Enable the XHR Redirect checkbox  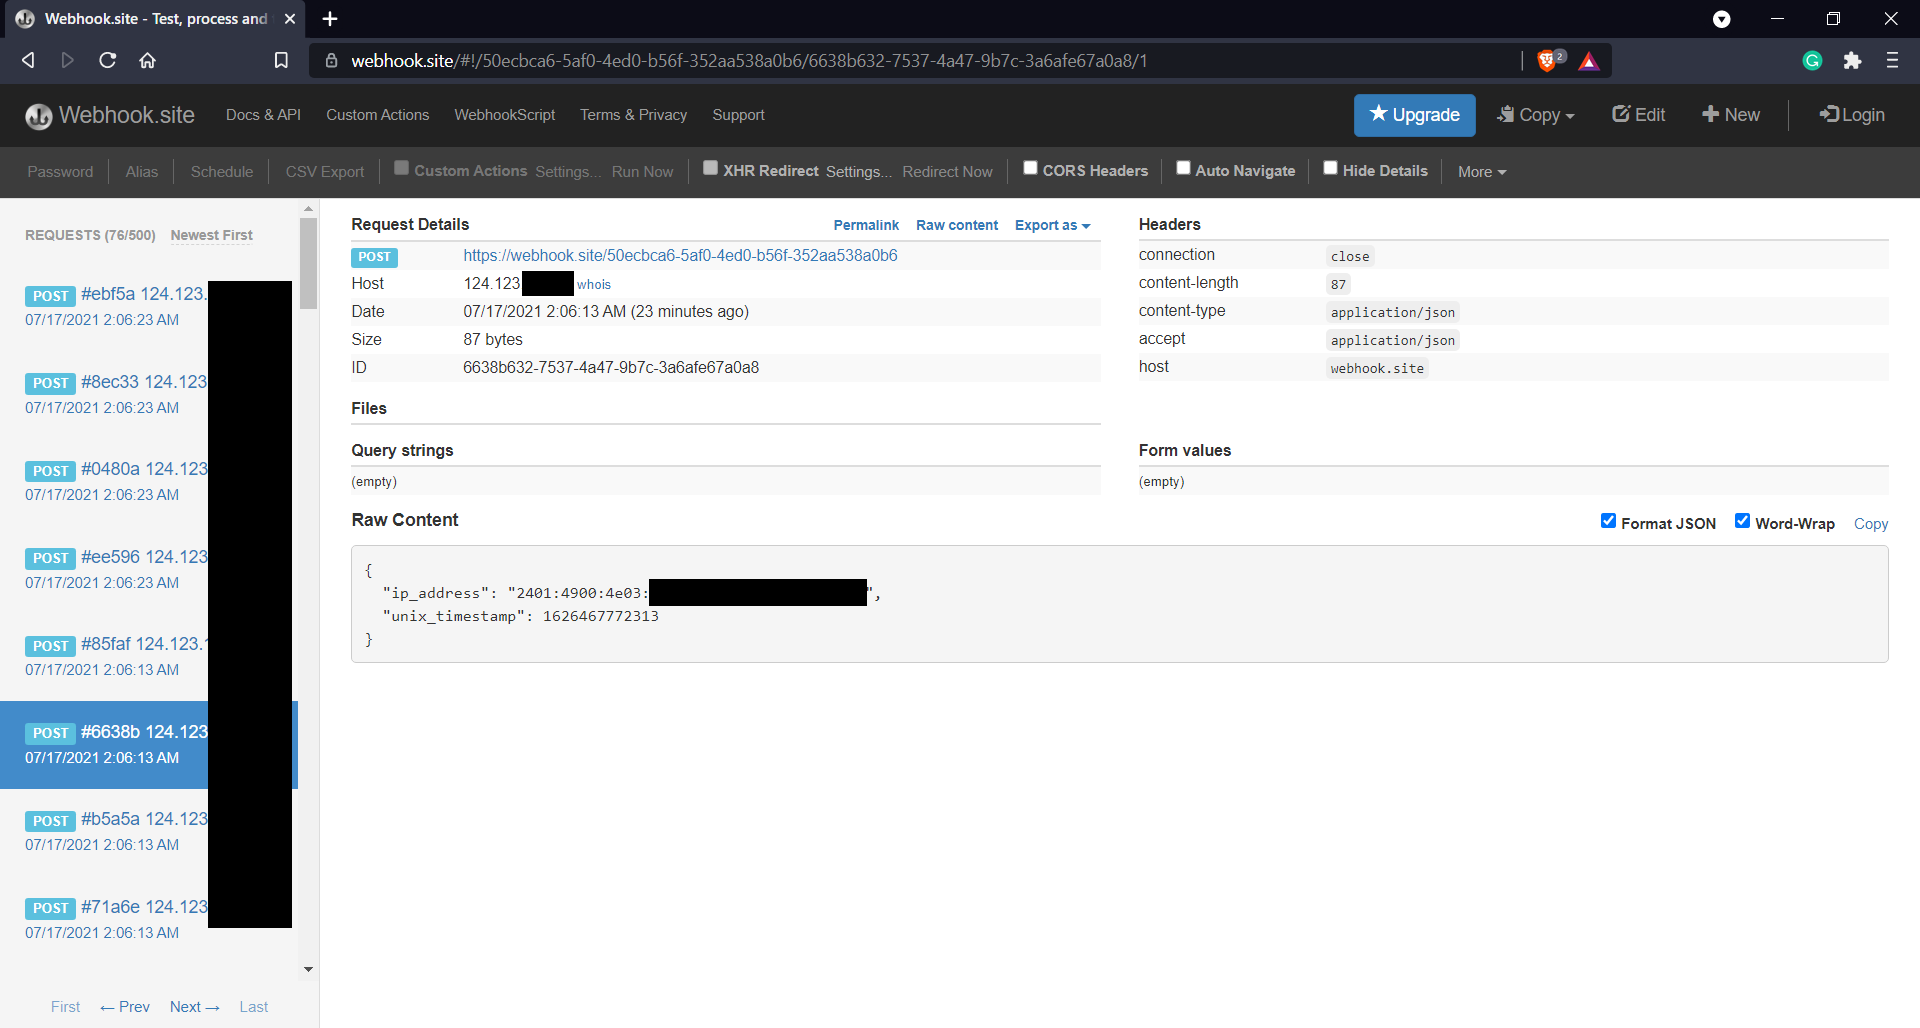coord(710,168)
